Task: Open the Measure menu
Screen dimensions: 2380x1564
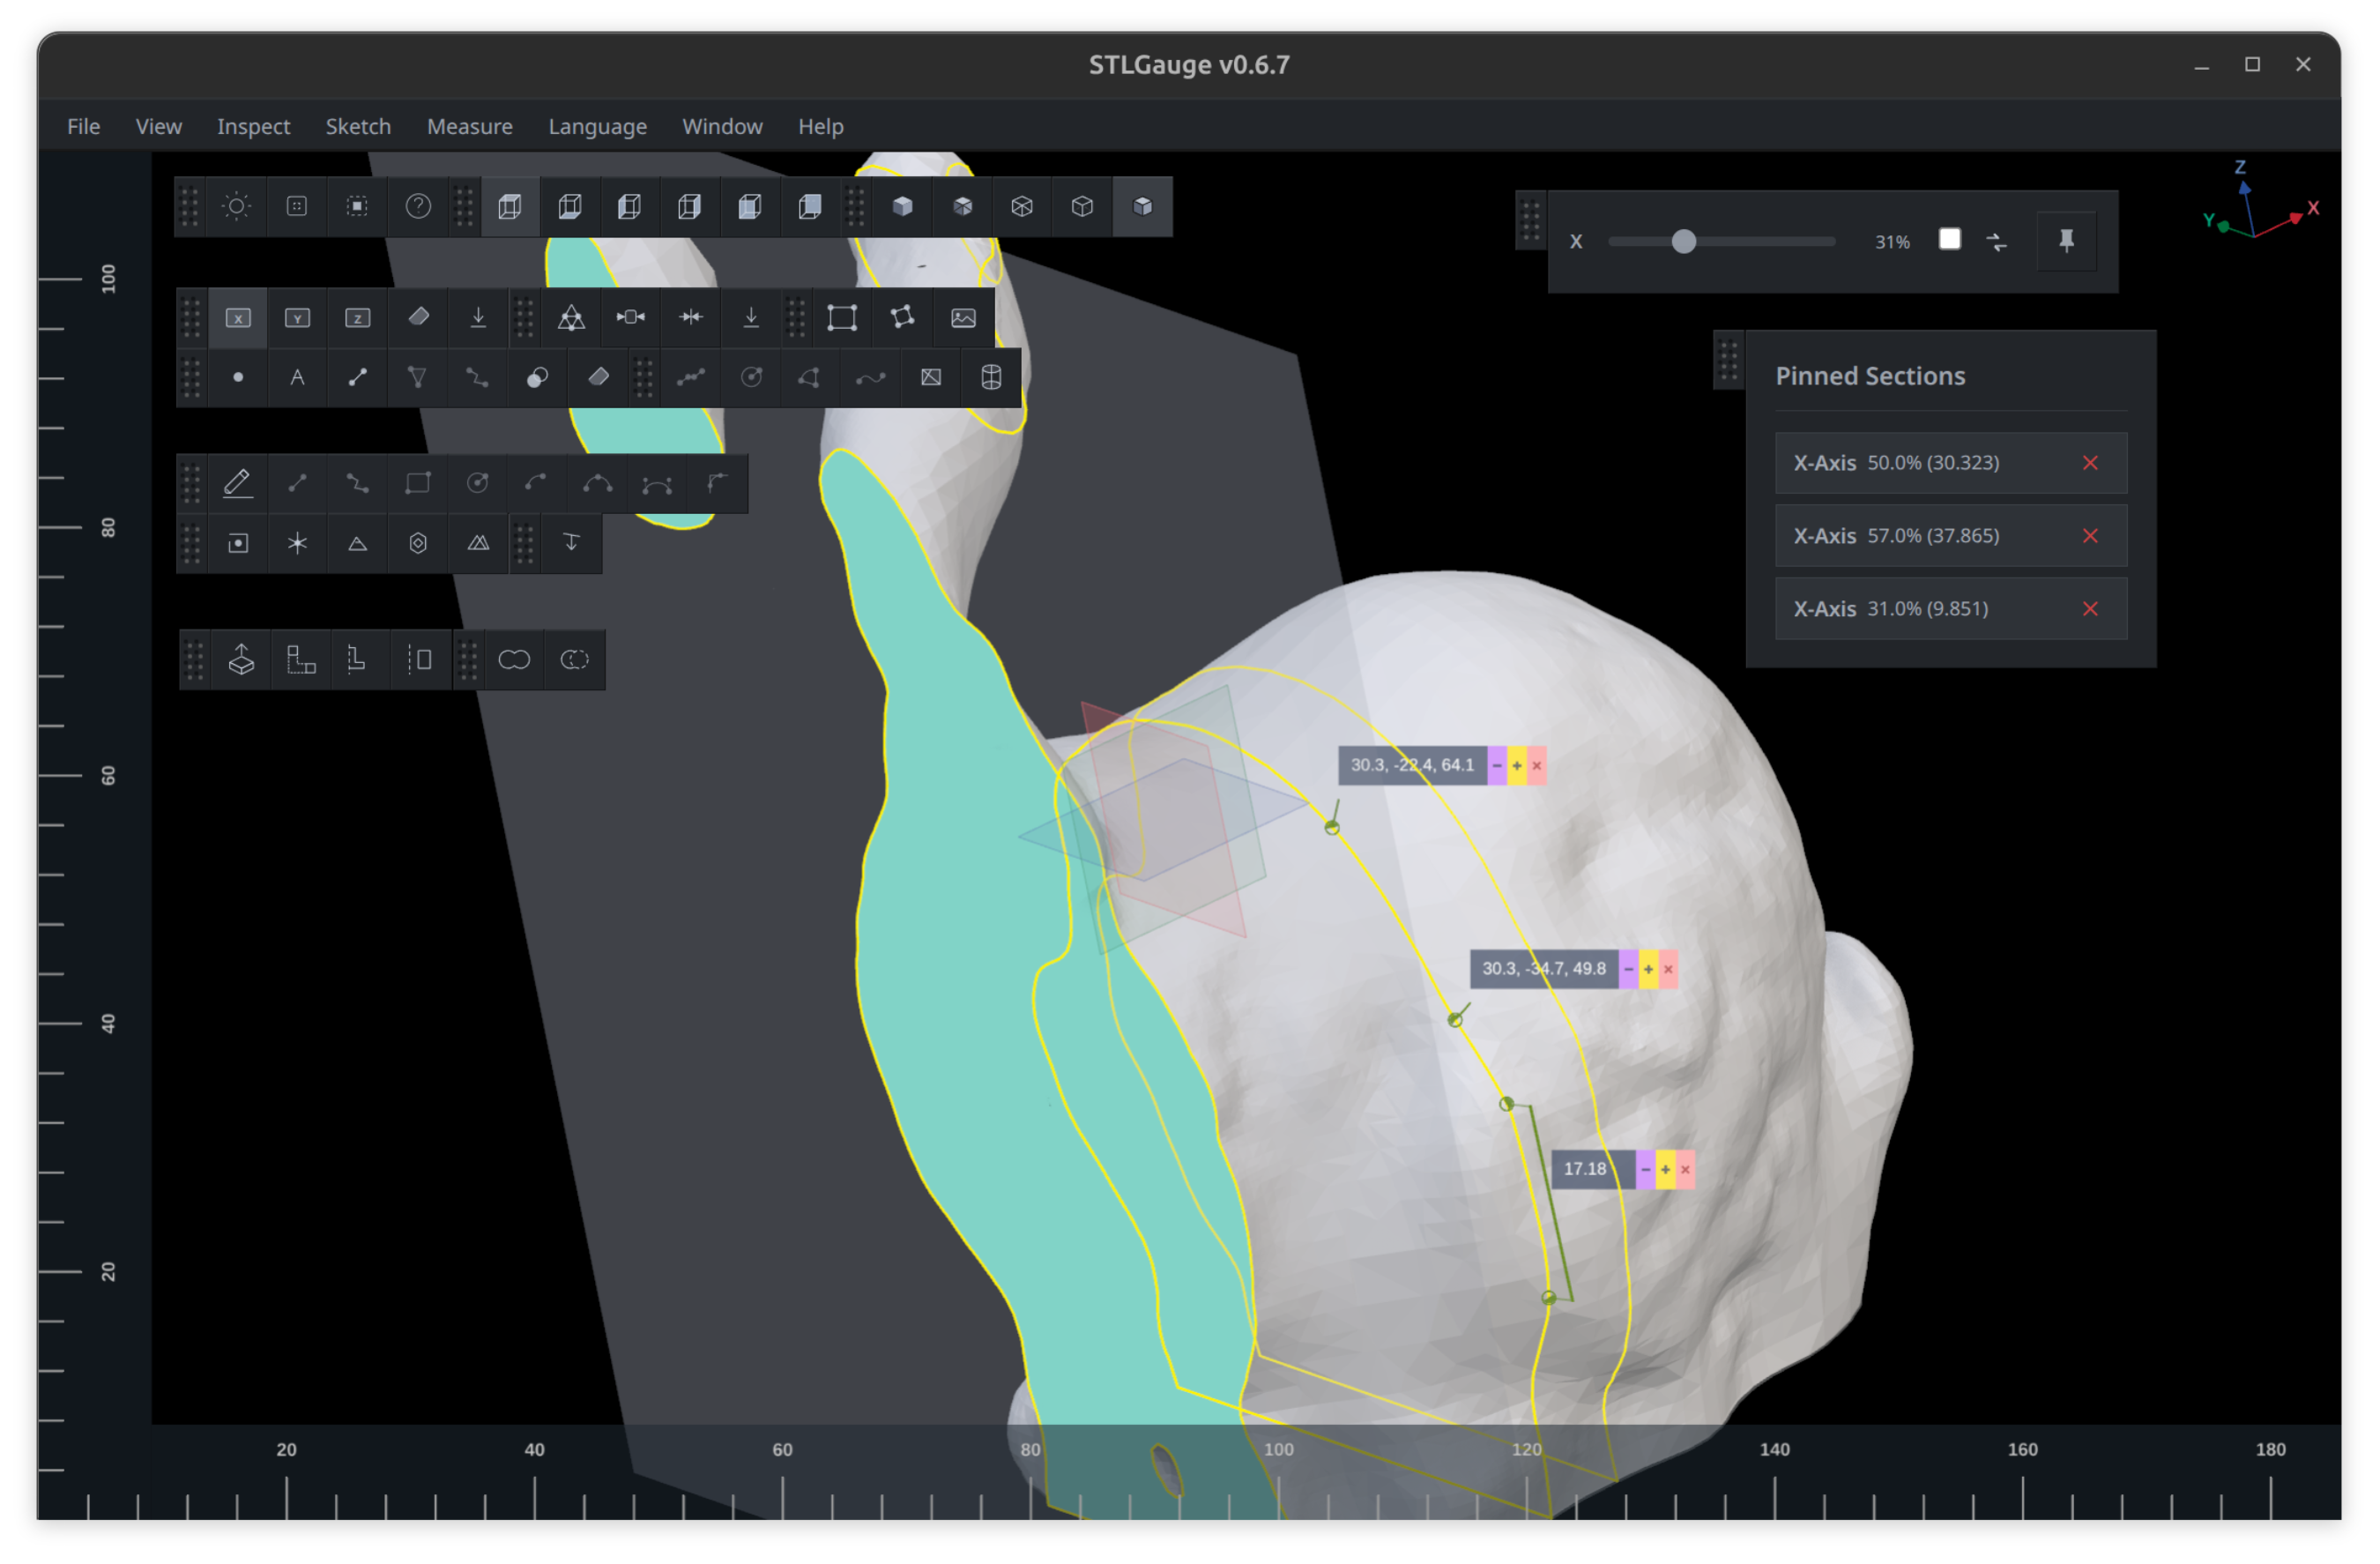Action: click(x=469, y=126)
